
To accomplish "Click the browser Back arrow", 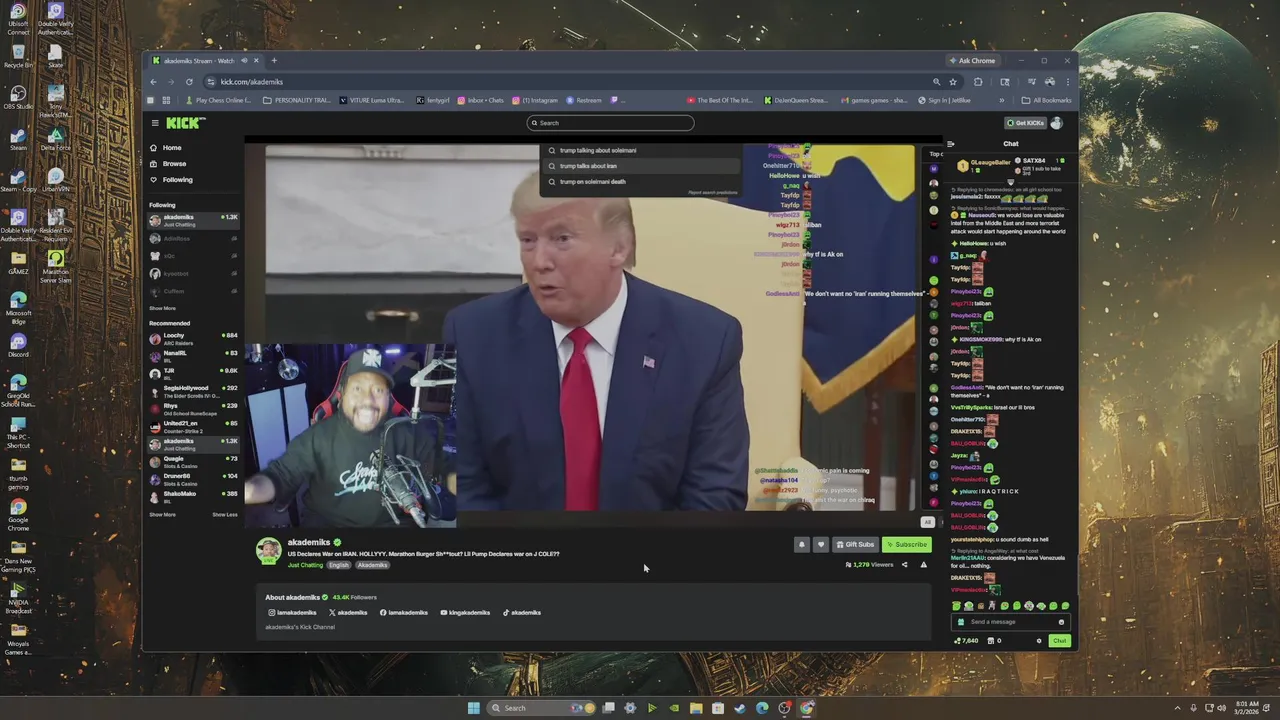I will pyautogui.click(x=153, y=82).
